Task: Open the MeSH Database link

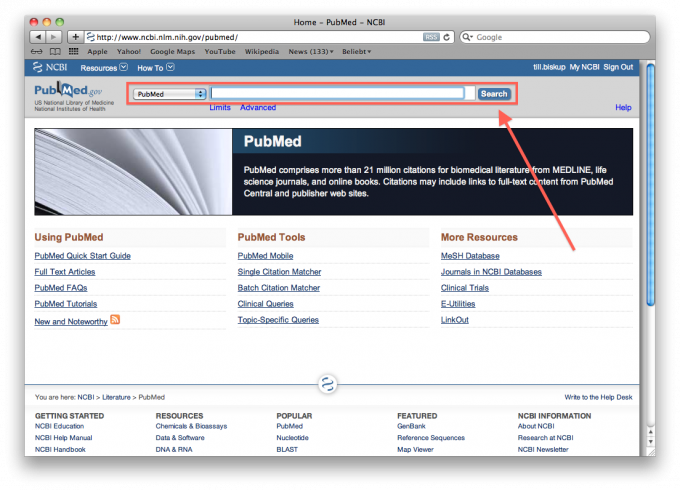Action: 470,256
